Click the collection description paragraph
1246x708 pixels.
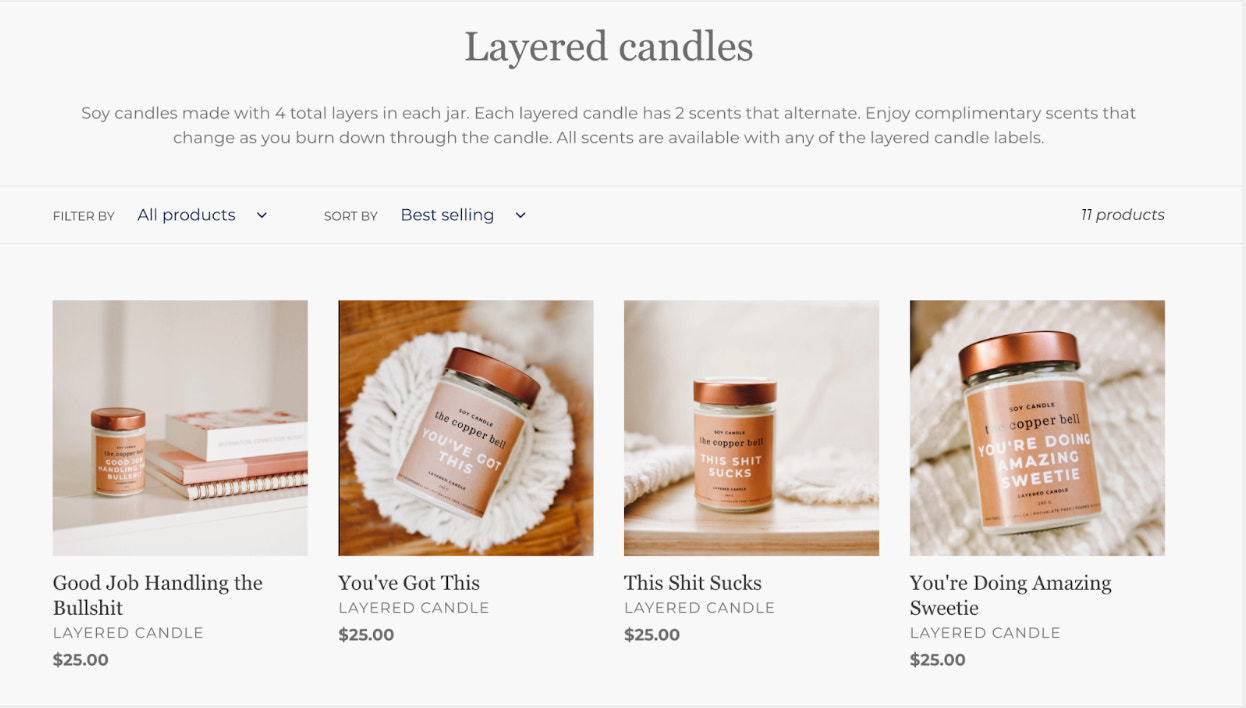609,125
